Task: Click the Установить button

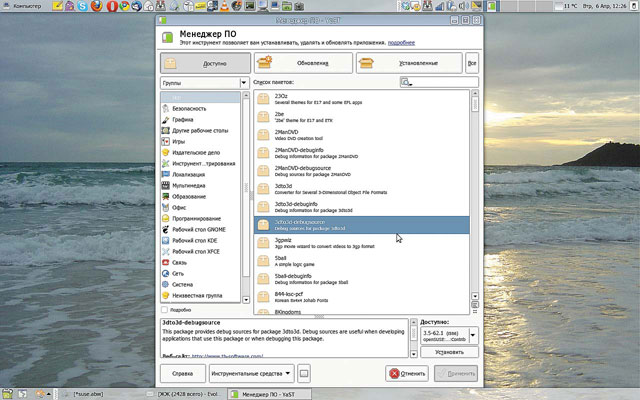Action: [449, 352]
